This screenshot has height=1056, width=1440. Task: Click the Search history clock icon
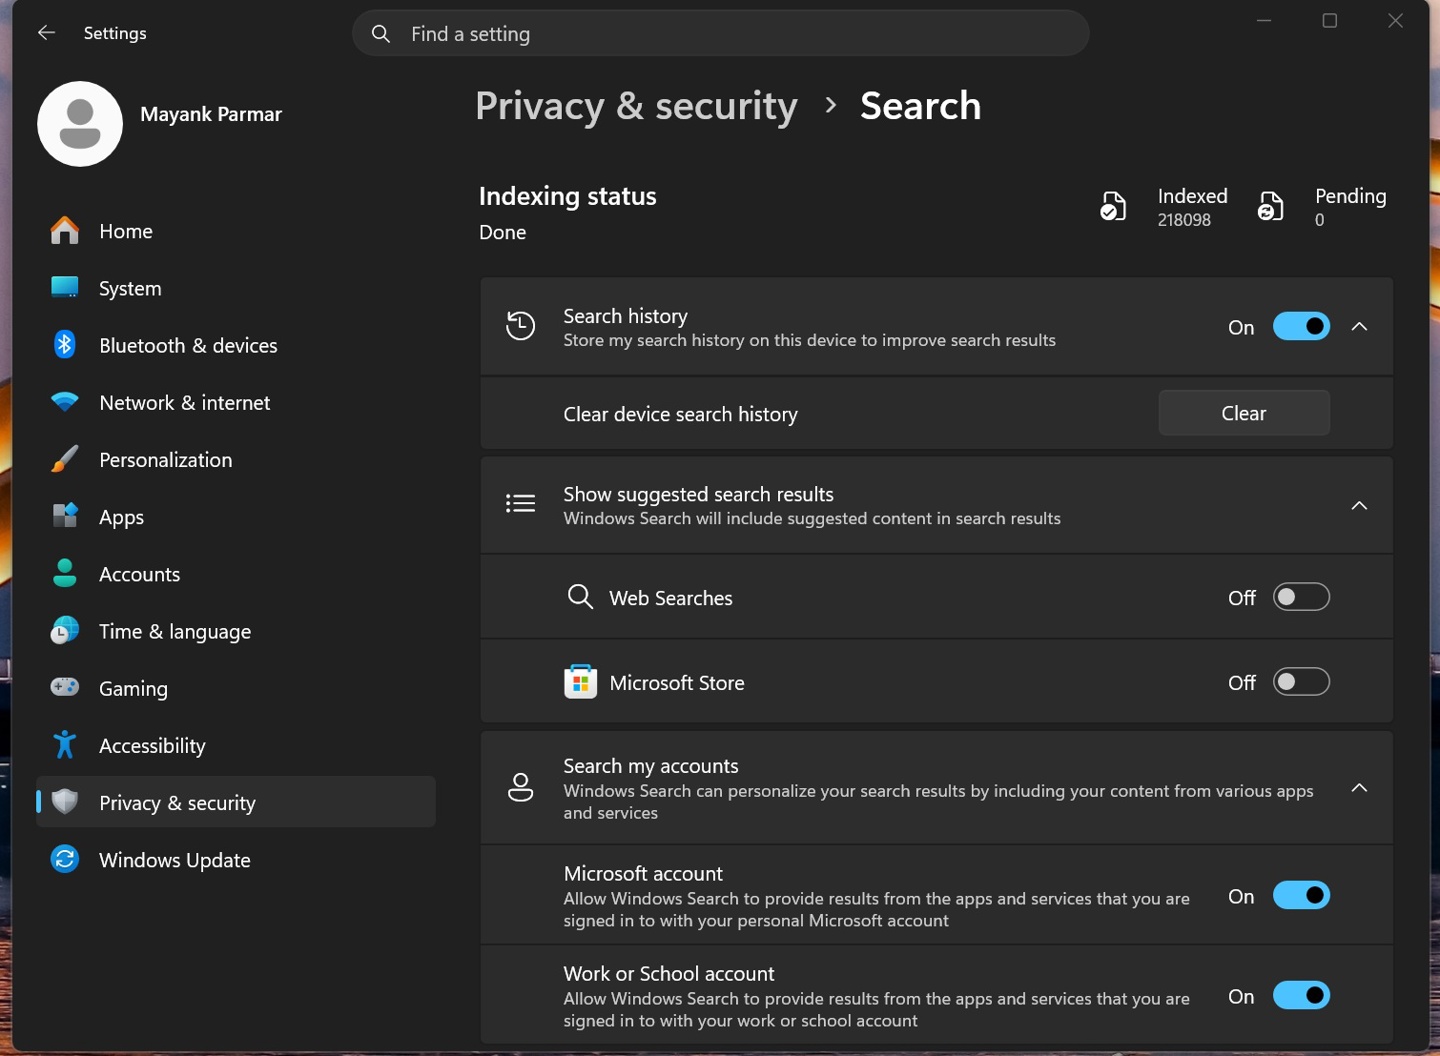520,326
